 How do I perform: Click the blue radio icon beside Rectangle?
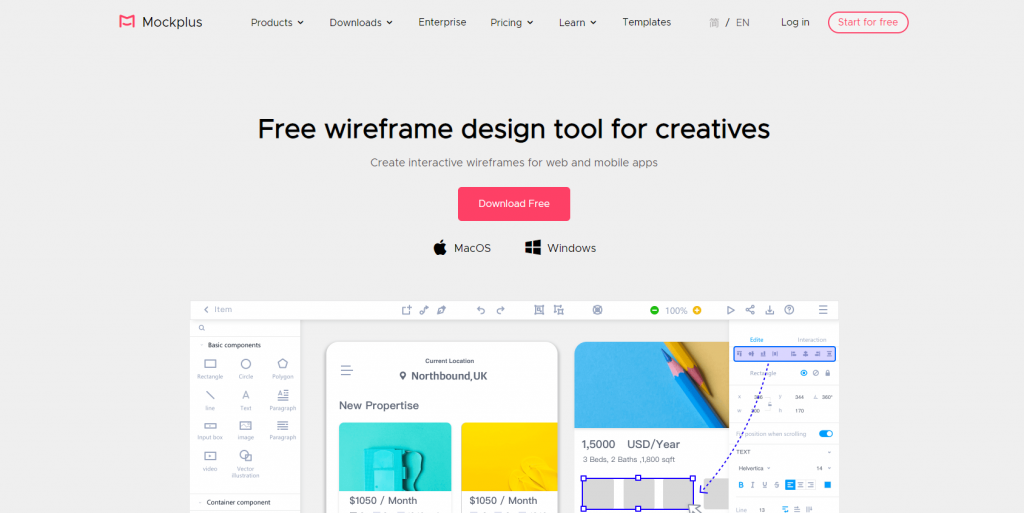pyautogui.click(x=804, y=373)
